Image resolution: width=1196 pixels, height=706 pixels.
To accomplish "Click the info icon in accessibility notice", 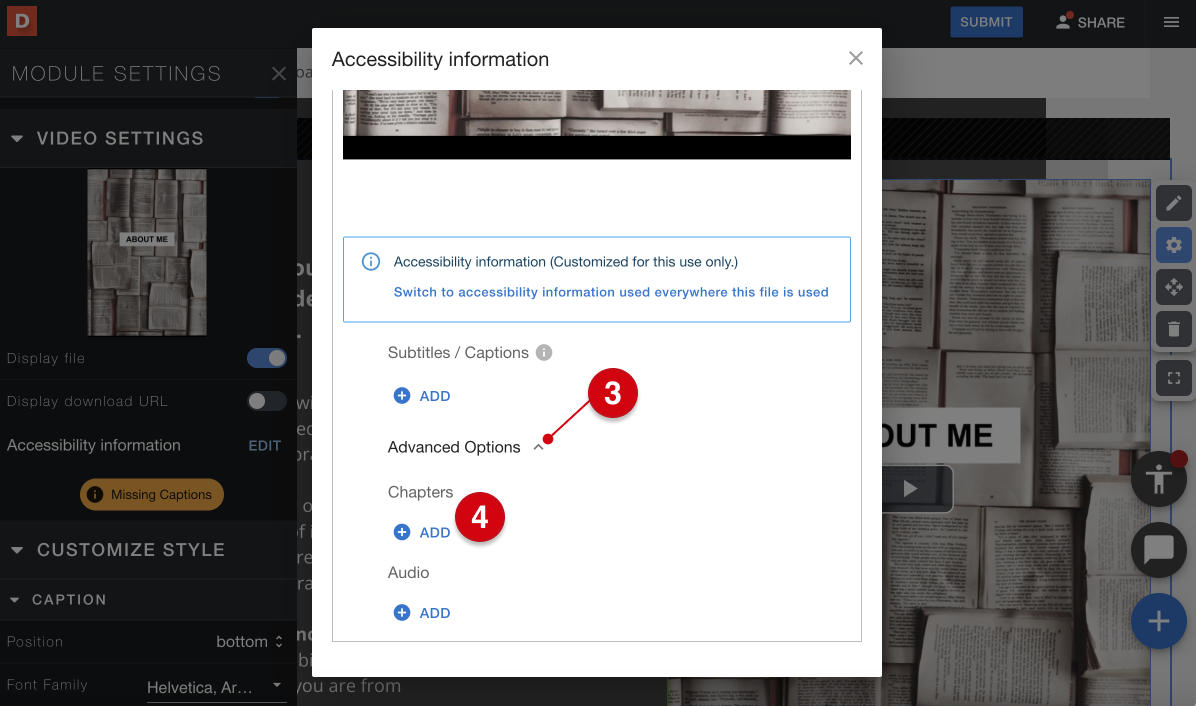I will [x=371, y=262].
